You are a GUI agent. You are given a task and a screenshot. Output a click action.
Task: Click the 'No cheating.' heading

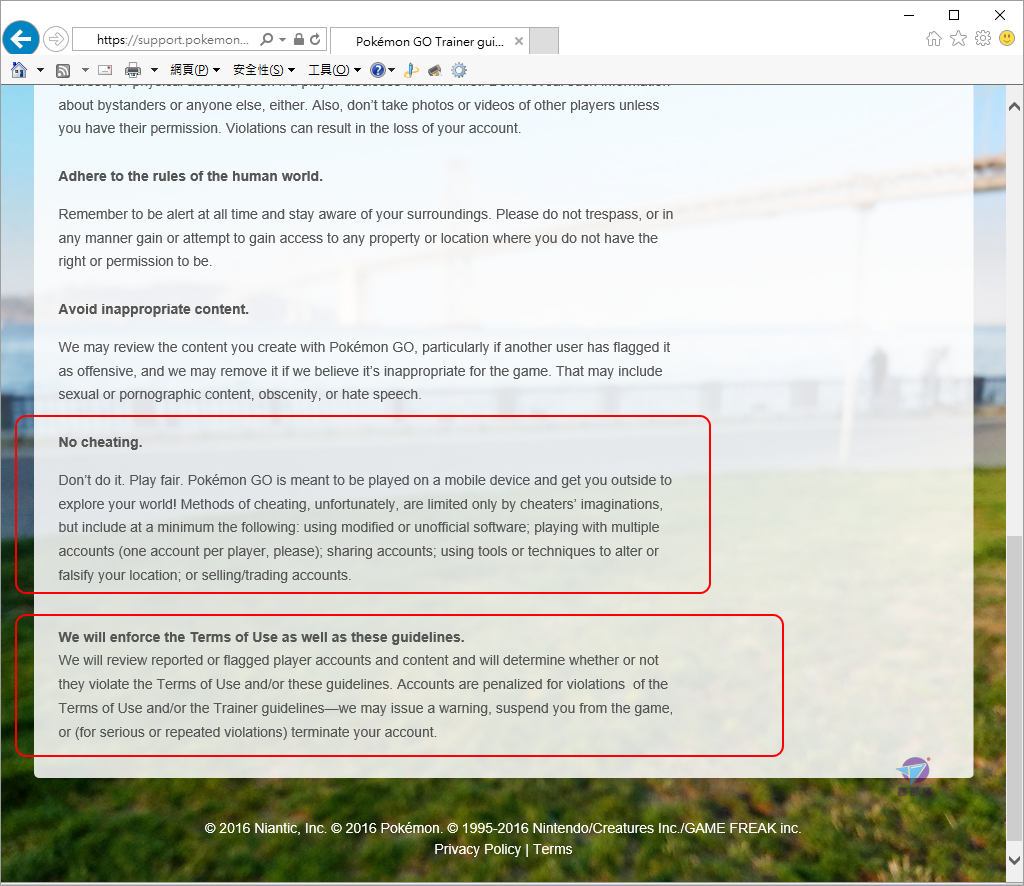click(x=101, y=443)
